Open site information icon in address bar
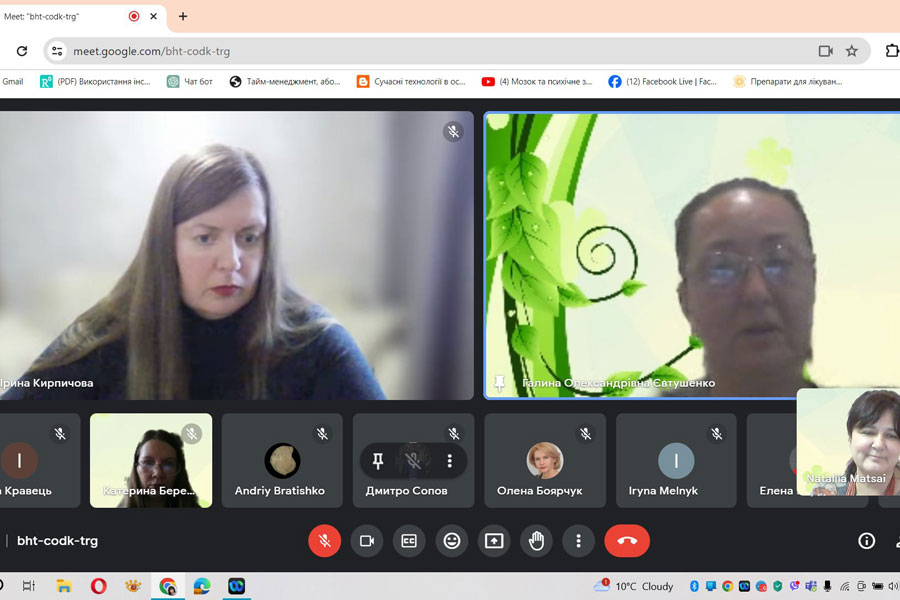 pyautogui.click(x=57, y=51)
